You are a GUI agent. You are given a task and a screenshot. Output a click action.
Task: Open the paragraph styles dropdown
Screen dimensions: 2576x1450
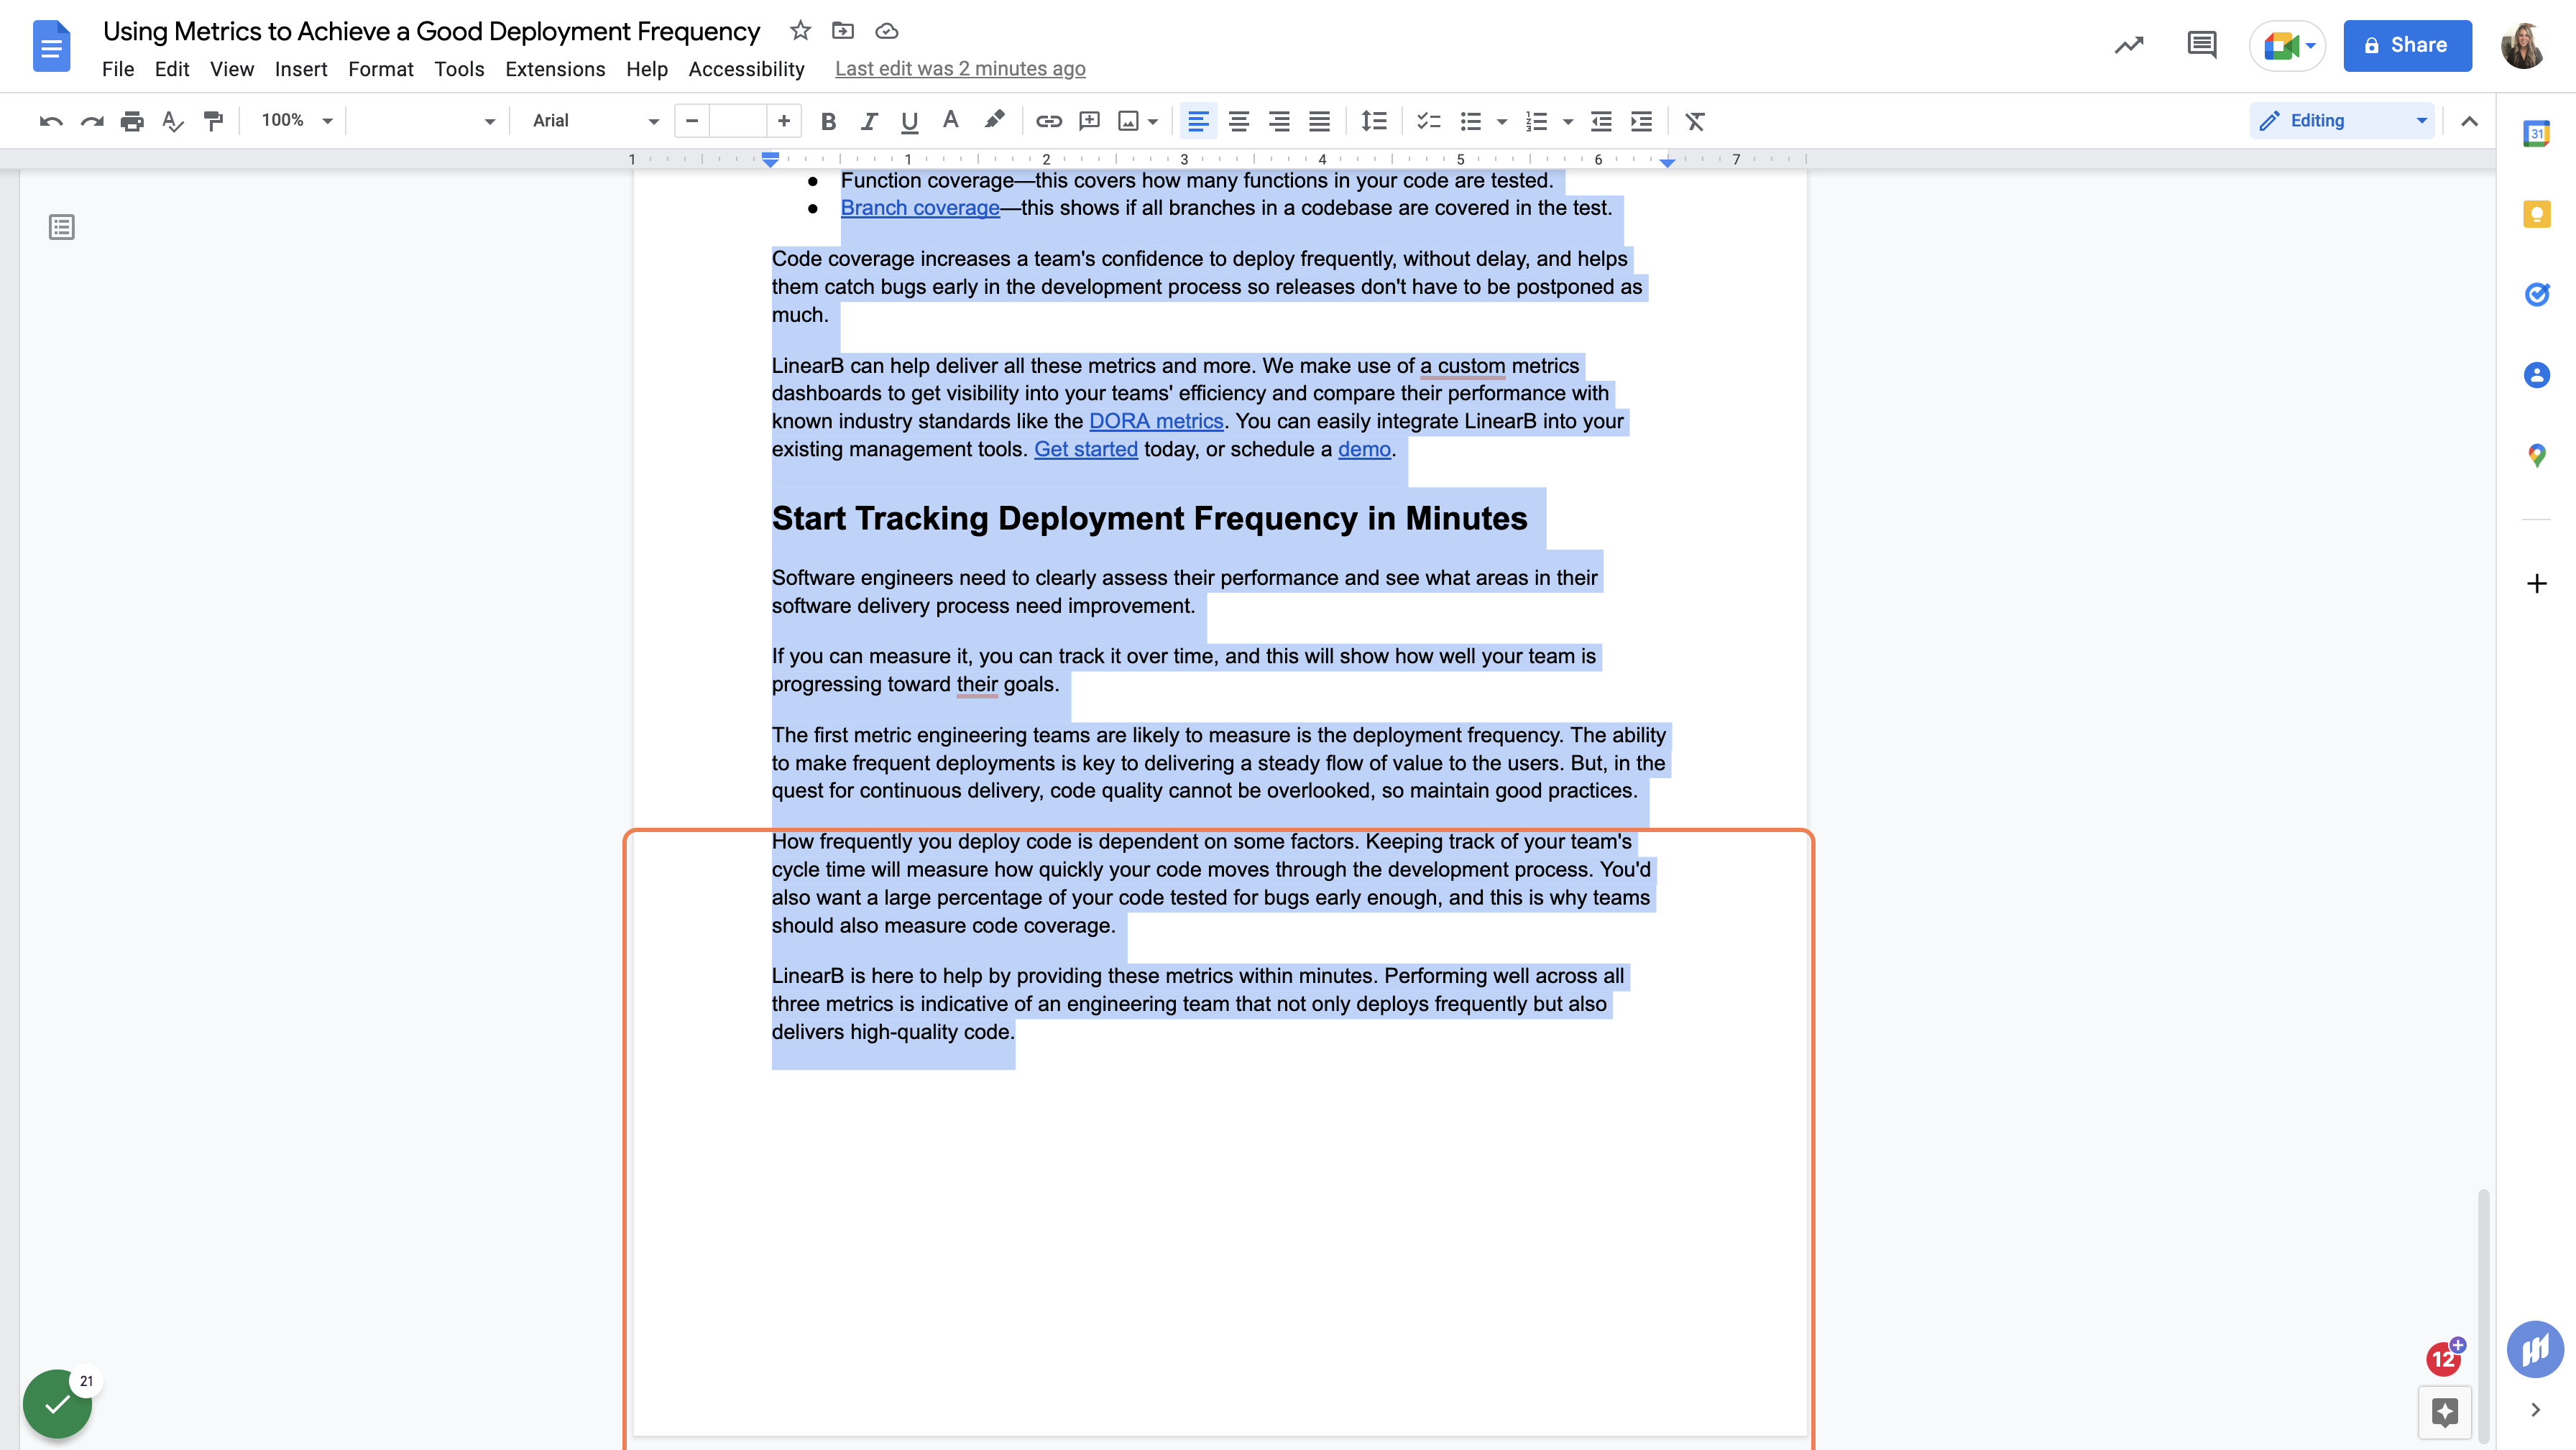pos(427,121)
